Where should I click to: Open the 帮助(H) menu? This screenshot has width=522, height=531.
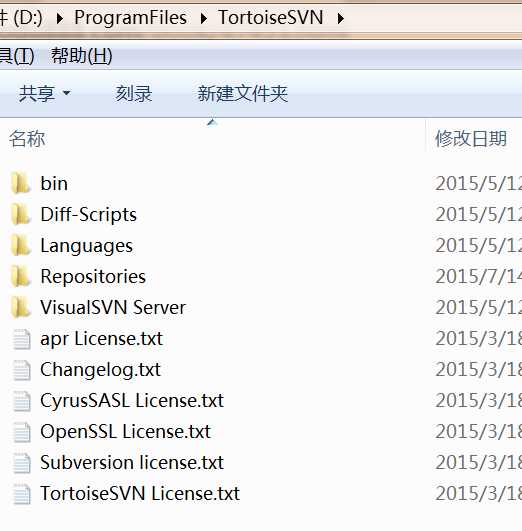81,56
